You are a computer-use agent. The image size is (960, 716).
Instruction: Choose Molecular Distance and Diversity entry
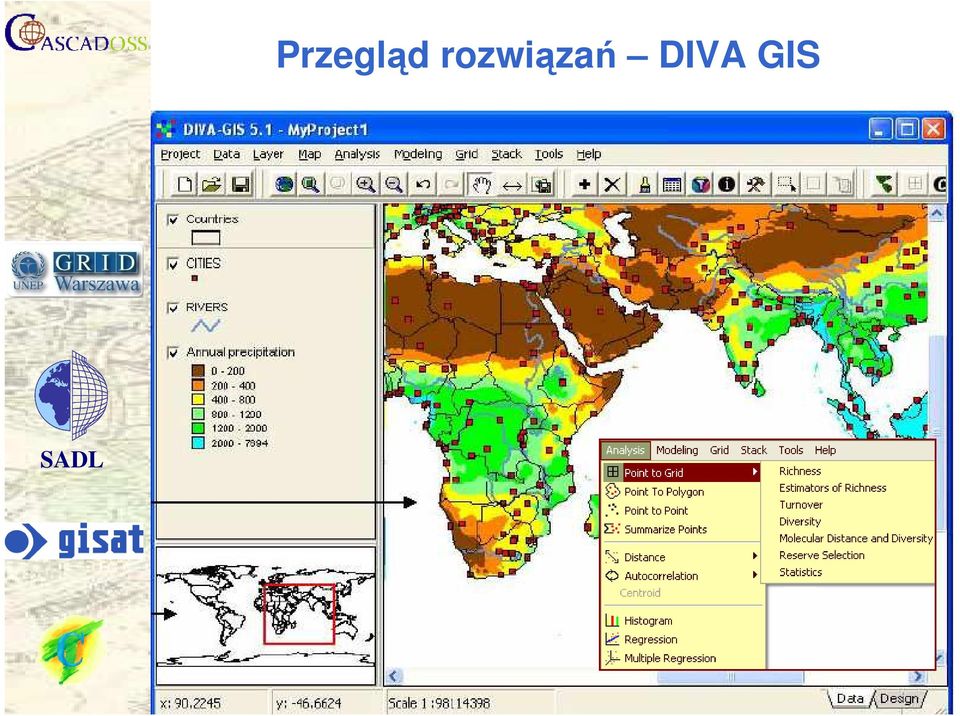[x=856, y=538]
